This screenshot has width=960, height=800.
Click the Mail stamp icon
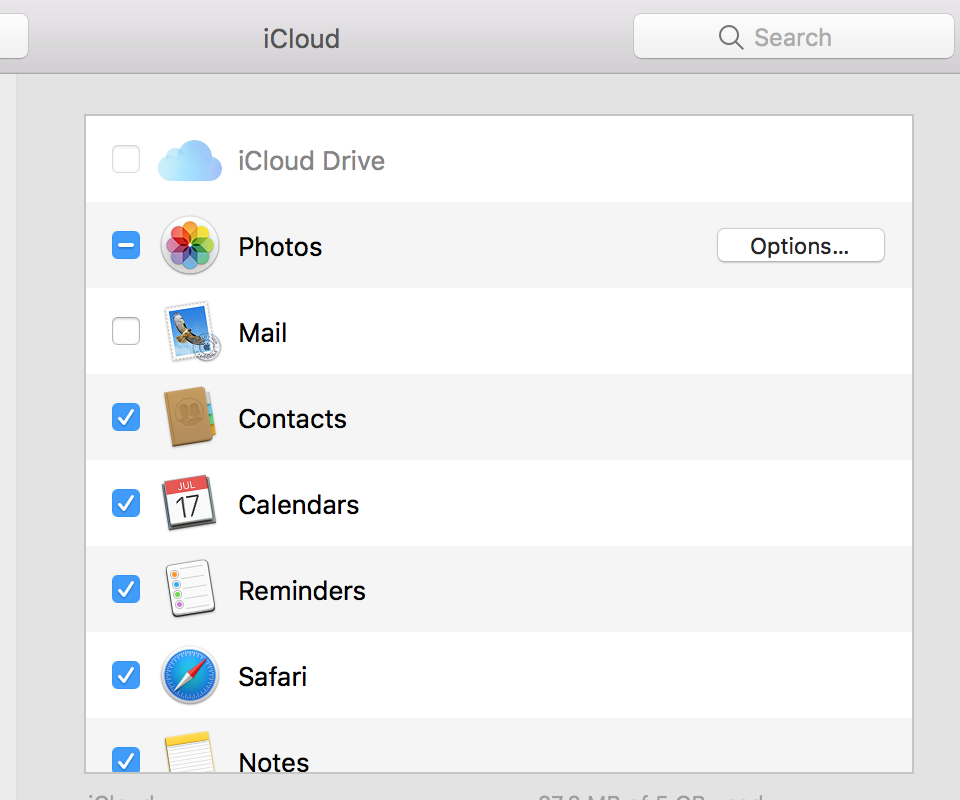coord(192,331)
